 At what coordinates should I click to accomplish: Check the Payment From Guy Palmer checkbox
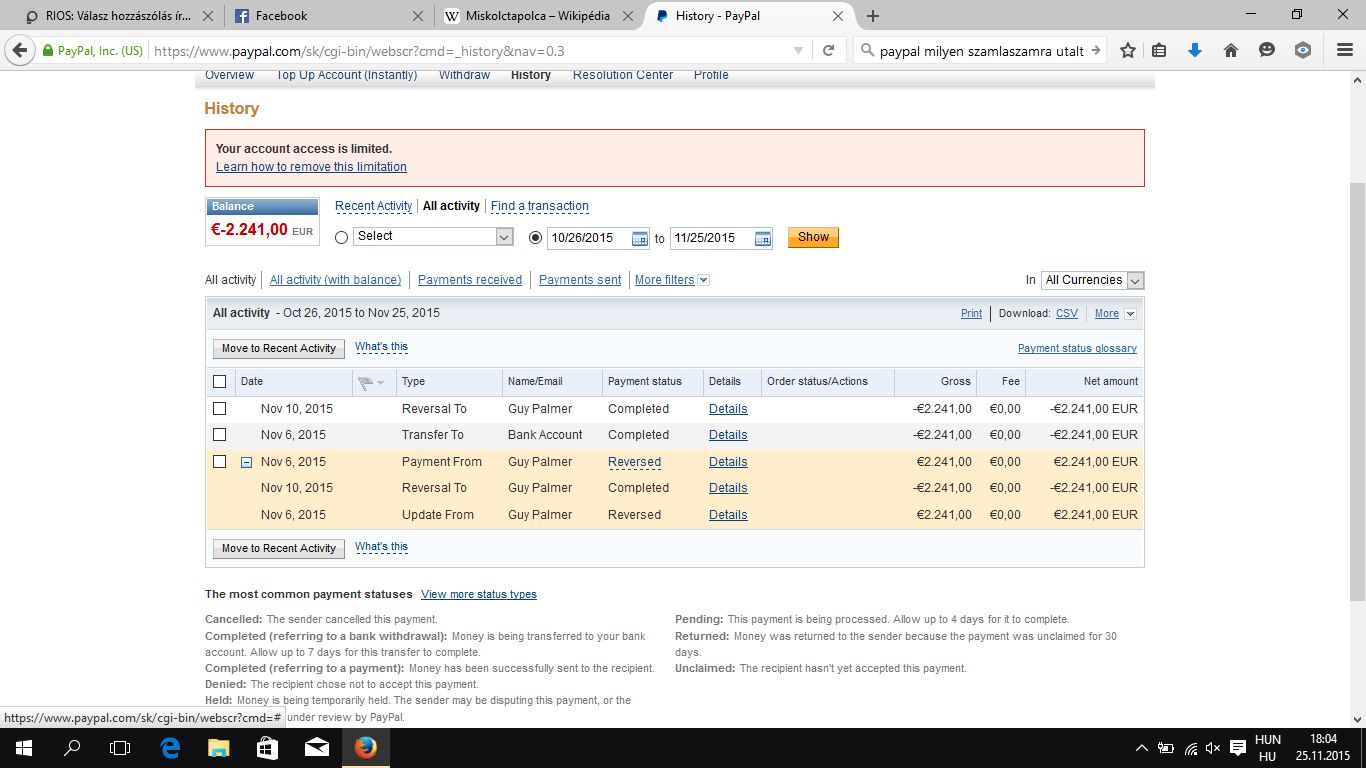[220, 461]
